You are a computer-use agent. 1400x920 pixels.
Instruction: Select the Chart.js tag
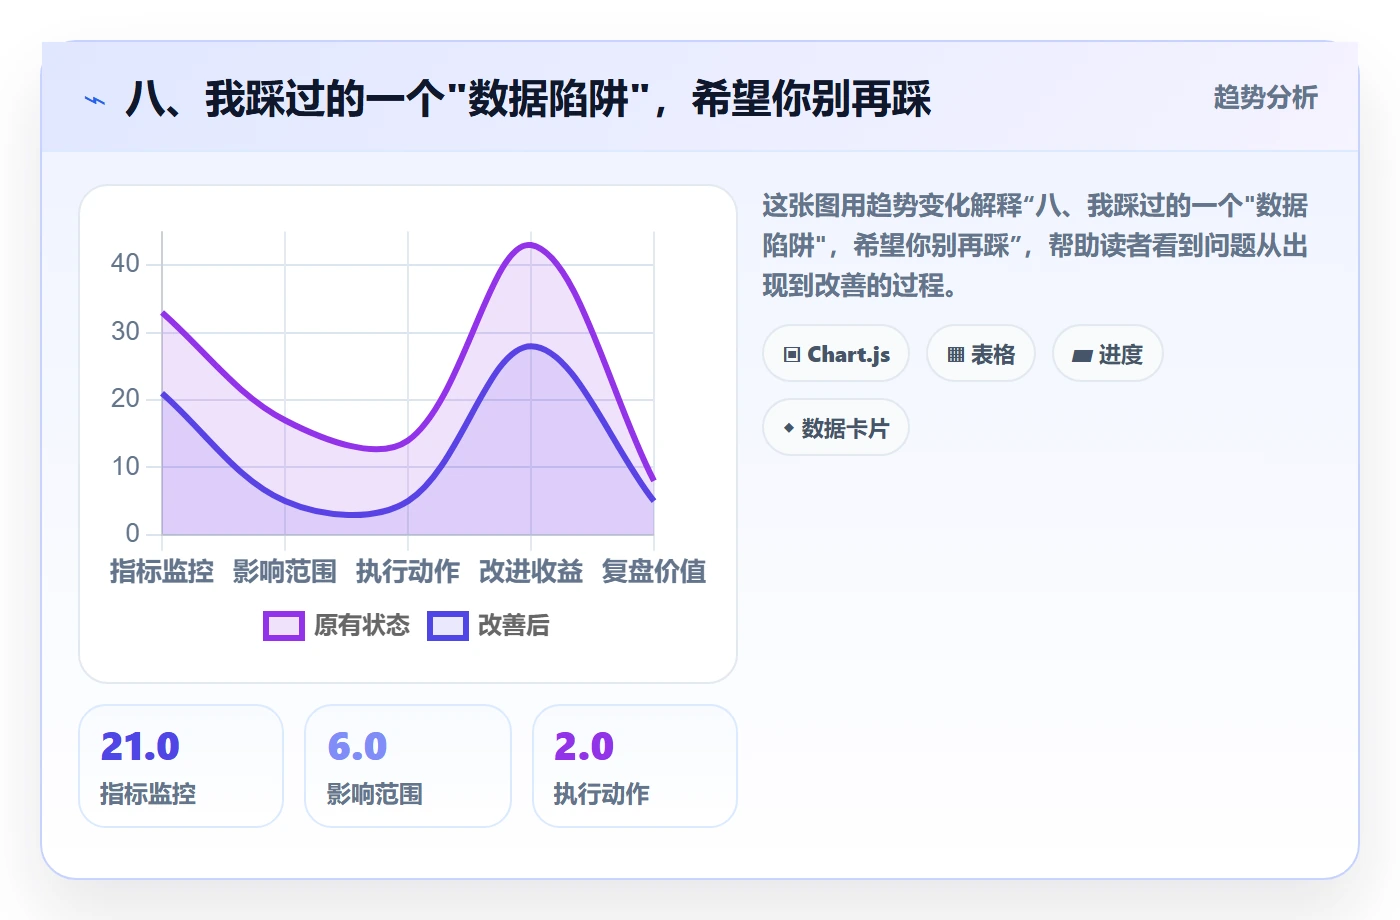pos(836,354)
